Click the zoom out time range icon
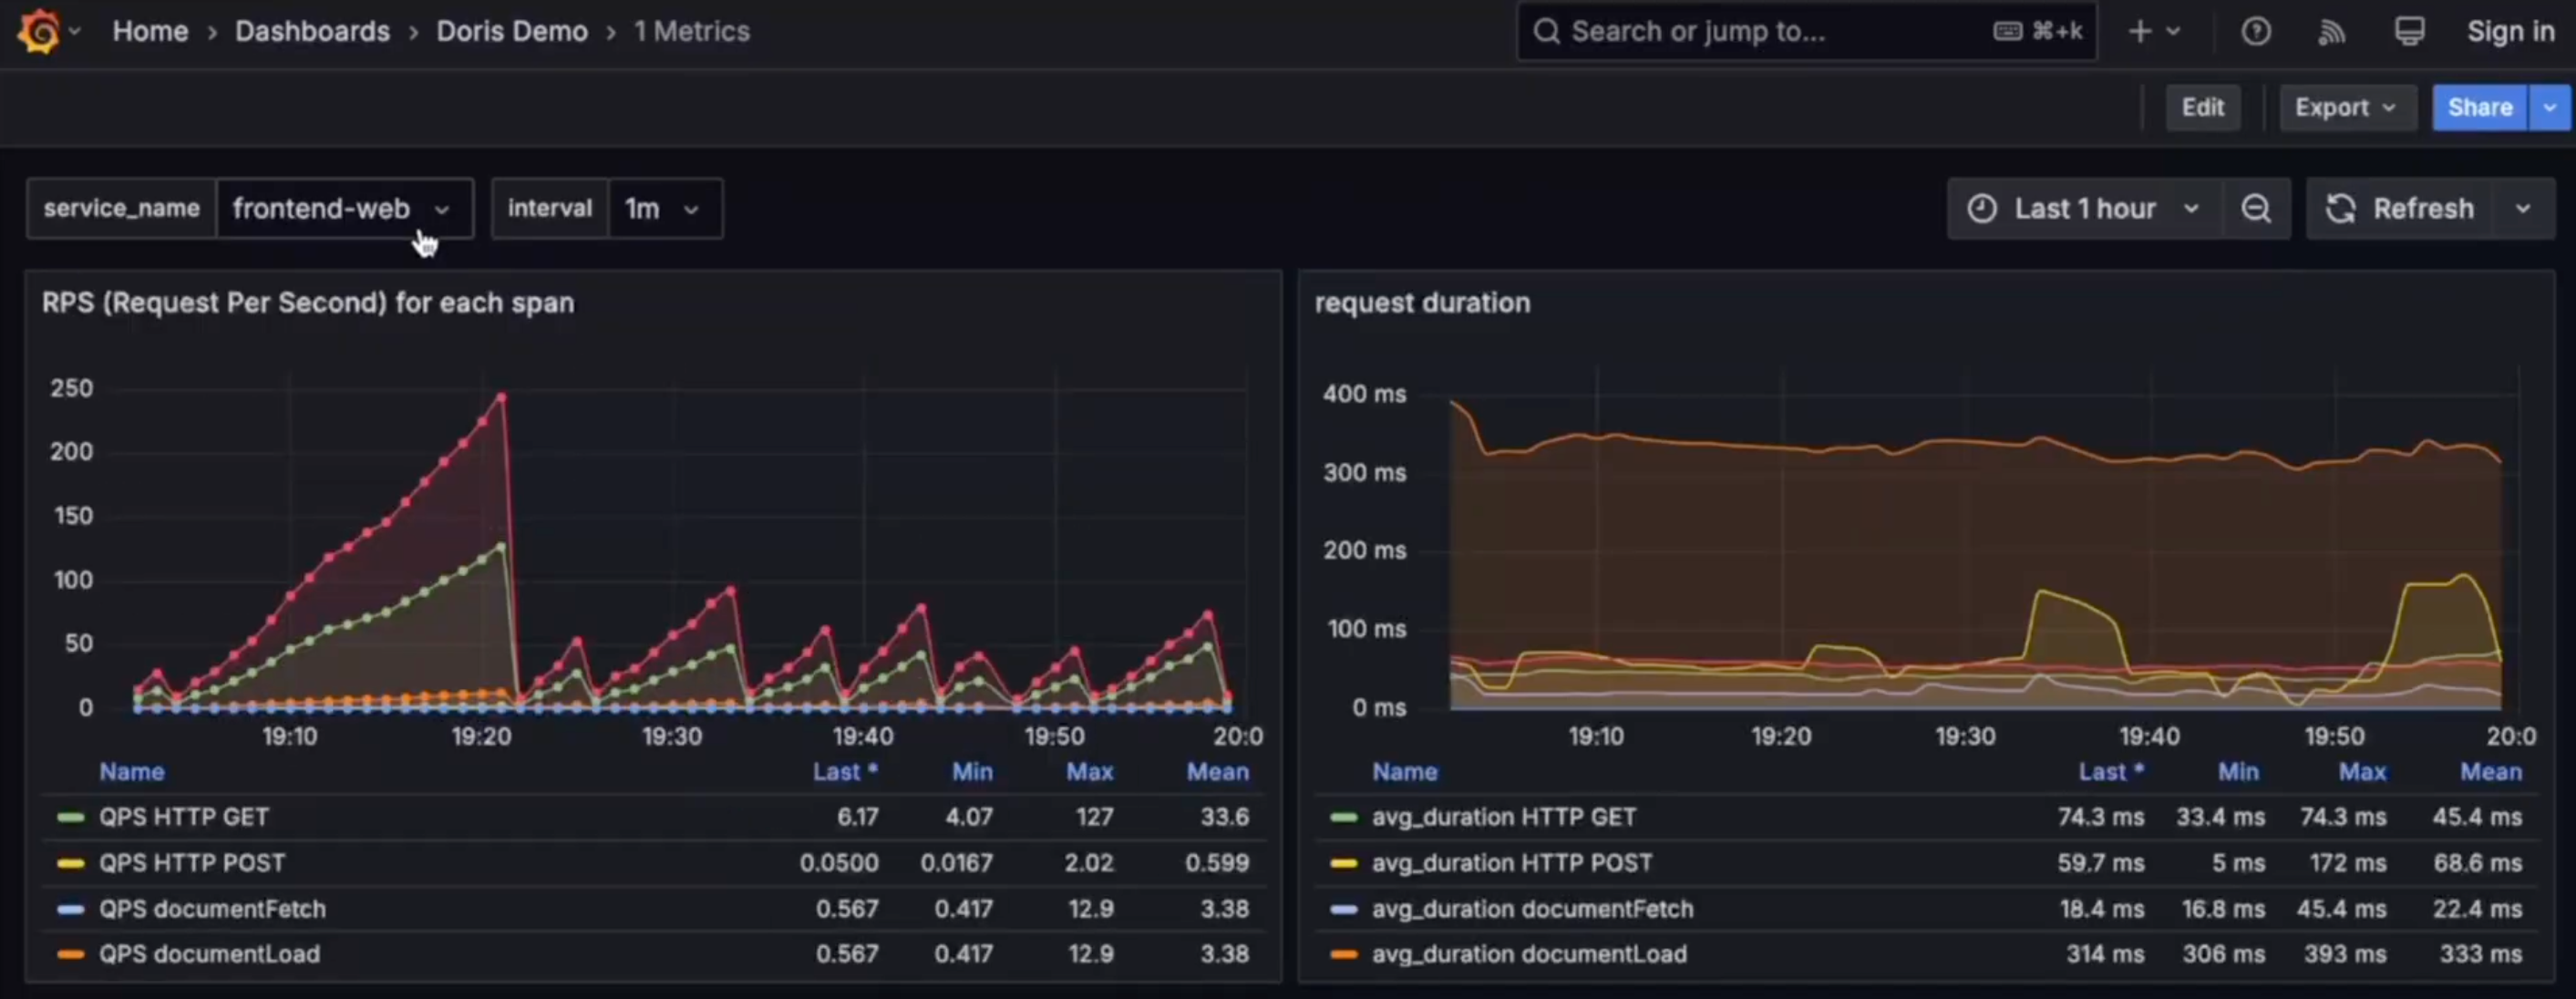 click(2255, 208)
